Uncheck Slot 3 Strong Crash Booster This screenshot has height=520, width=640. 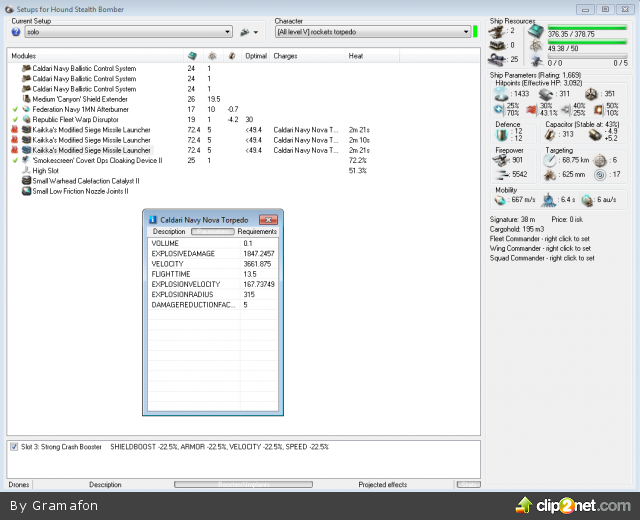click(x=14, y=446)
